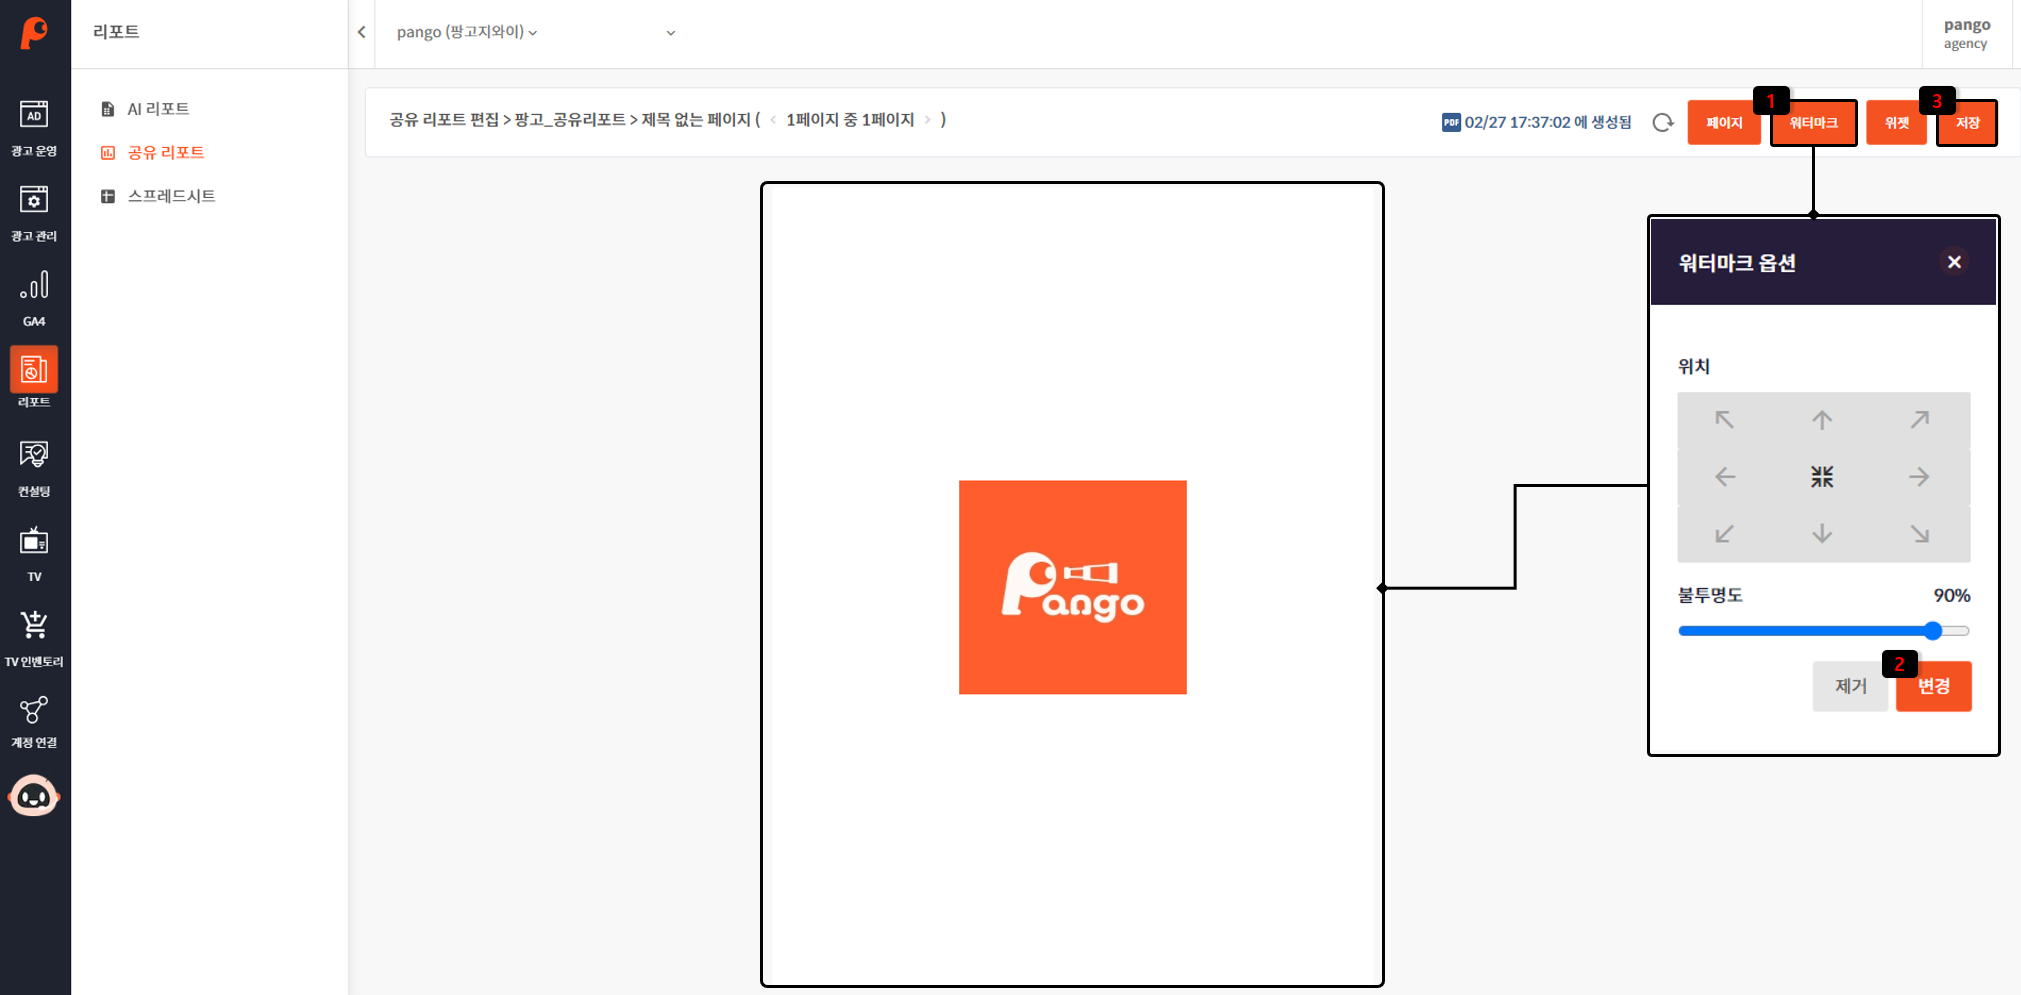Viewport: 2021px width, 995px height.
Task: Click the 페이지 button
Action: tap(1724, 123)
